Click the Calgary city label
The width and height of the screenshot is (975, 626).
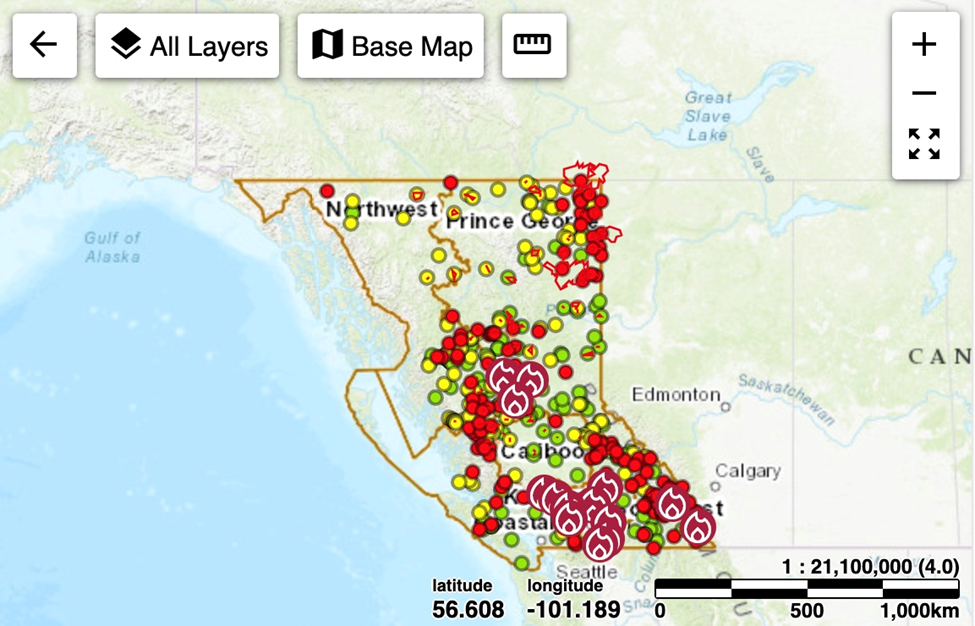747,471
